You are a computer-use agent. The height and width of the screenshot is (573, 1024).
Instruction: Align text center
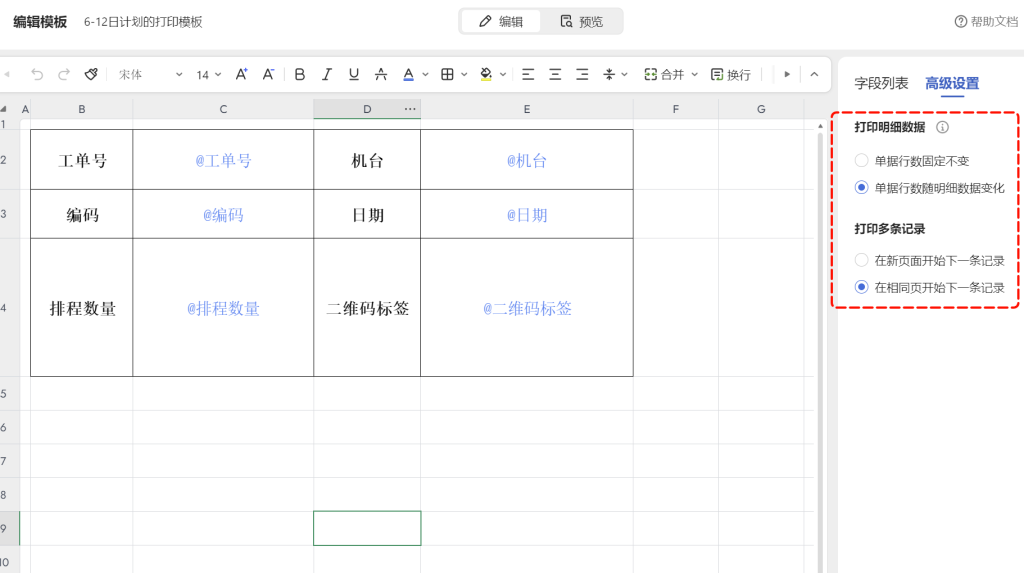click(555, 74)
